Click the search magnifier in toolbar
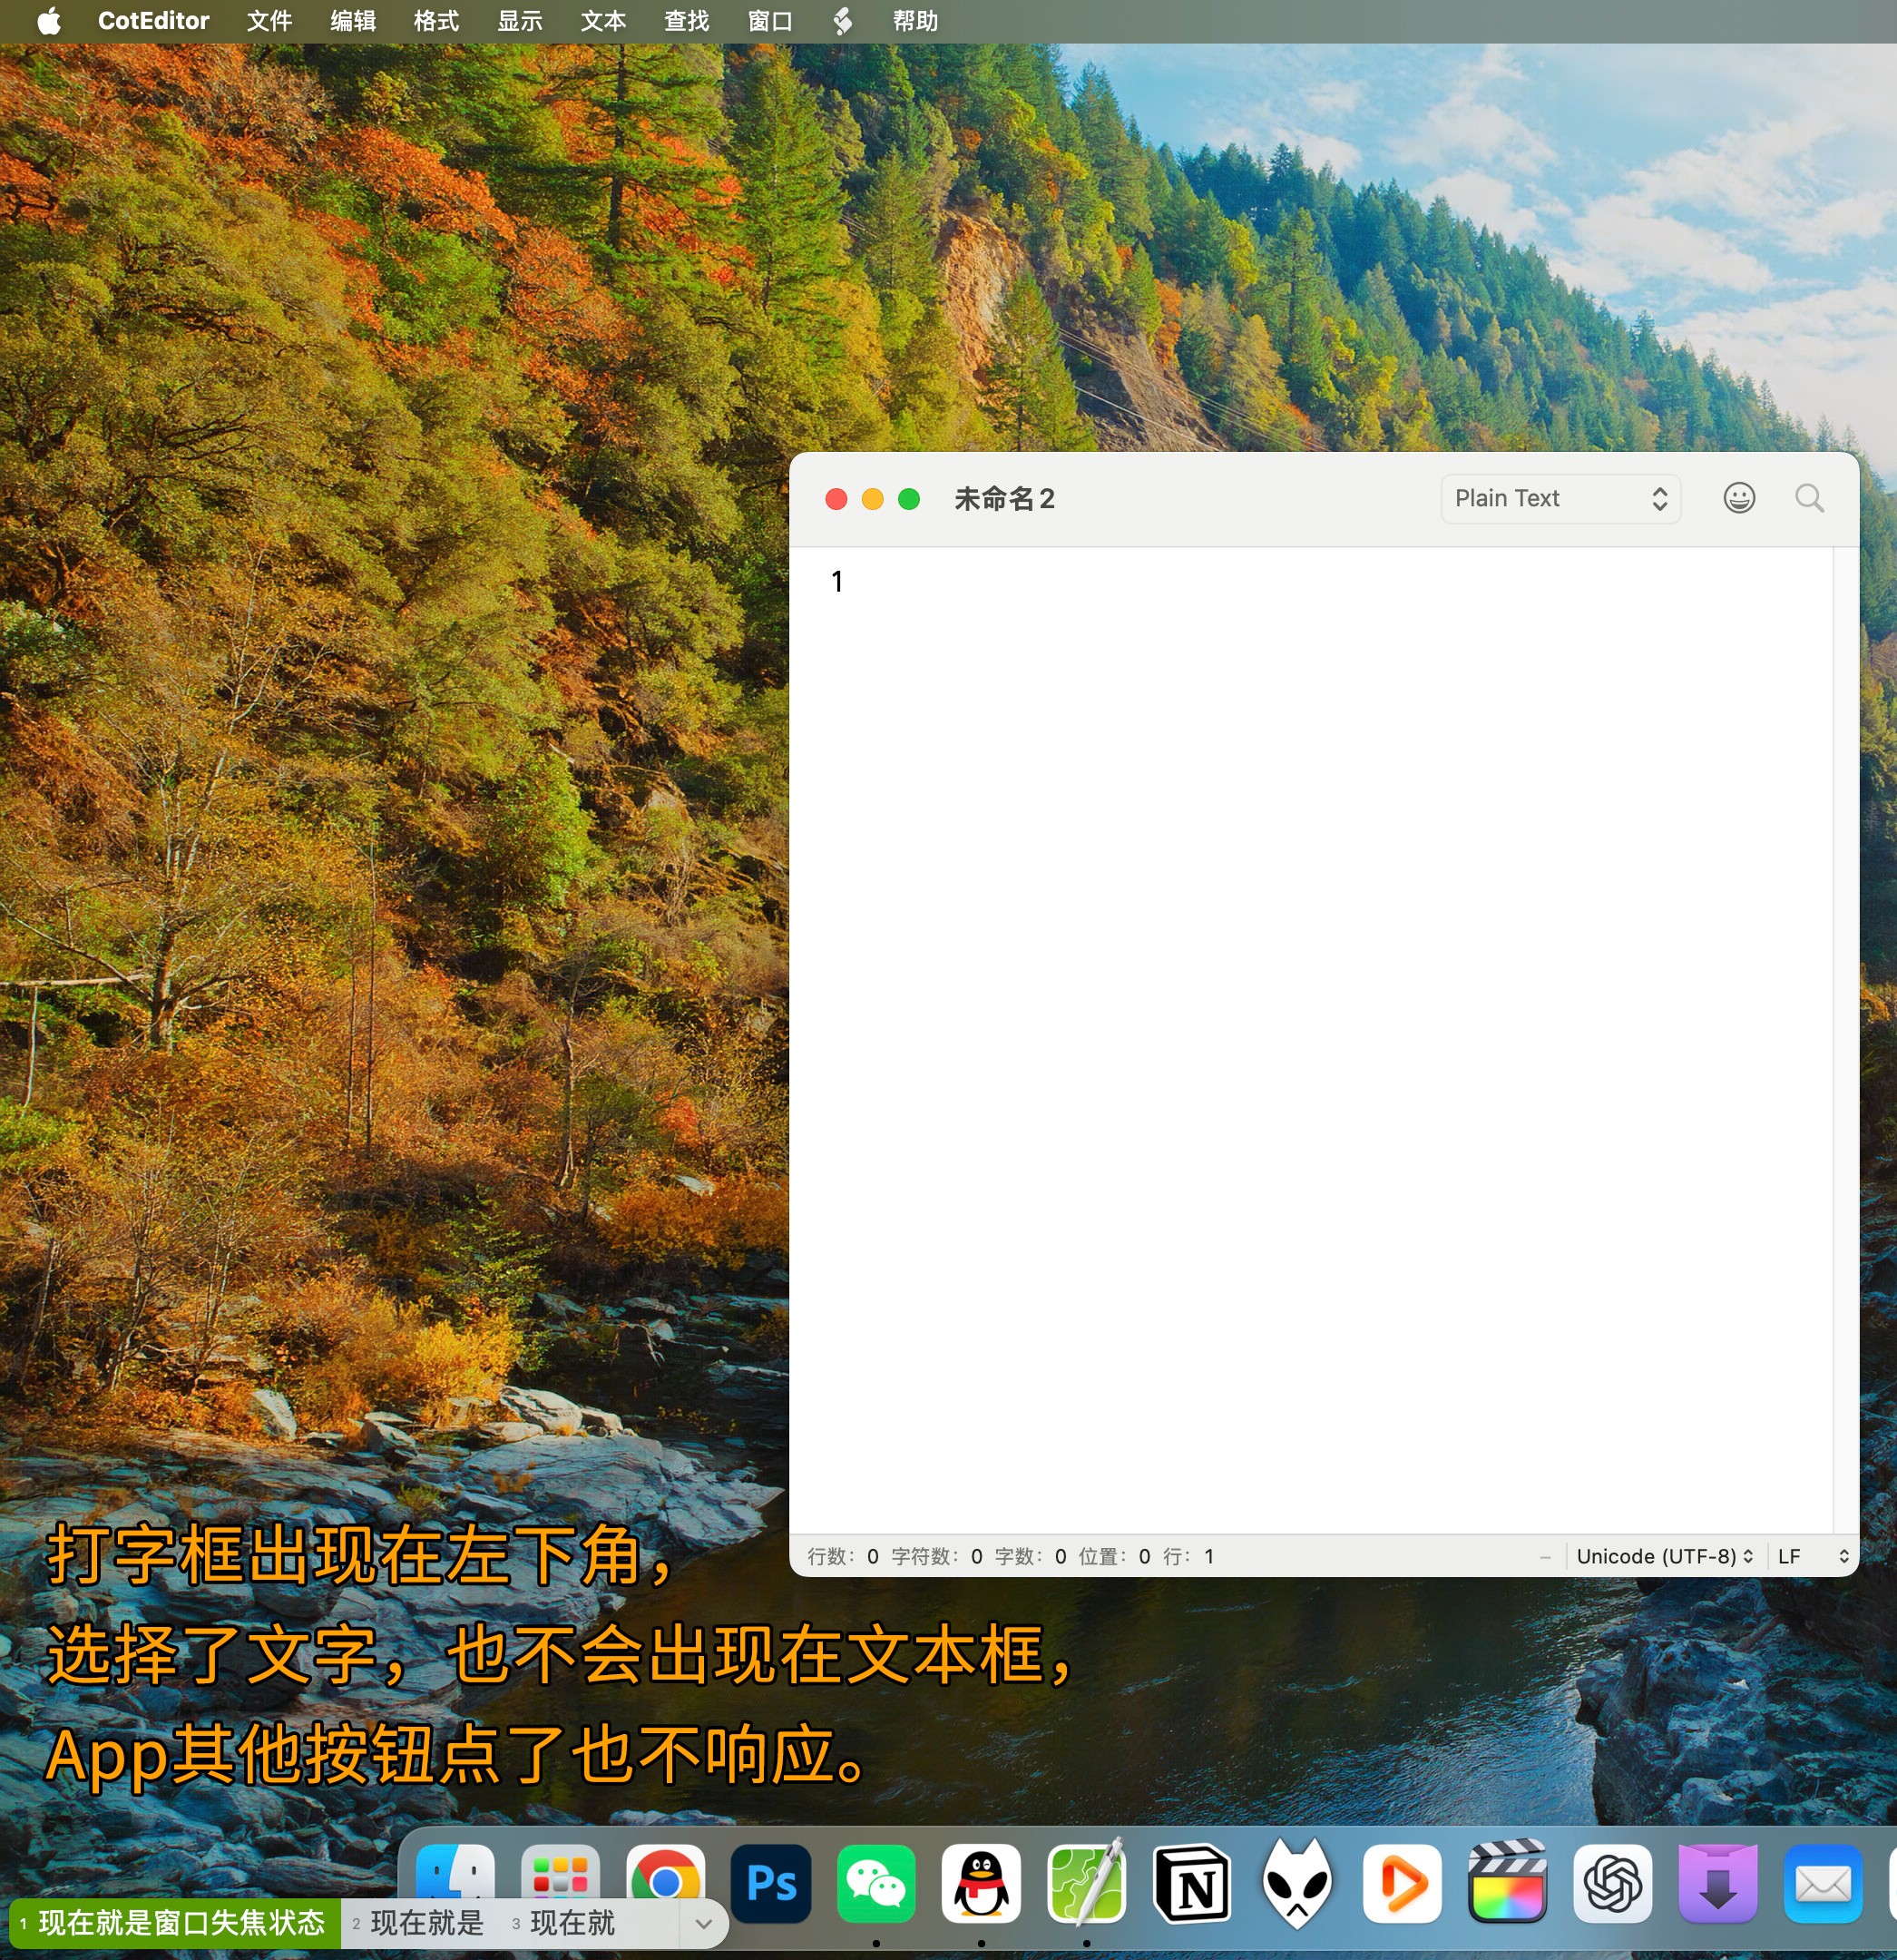This screenshot has height=1960, width=1897. click(x=1808, y=498)
